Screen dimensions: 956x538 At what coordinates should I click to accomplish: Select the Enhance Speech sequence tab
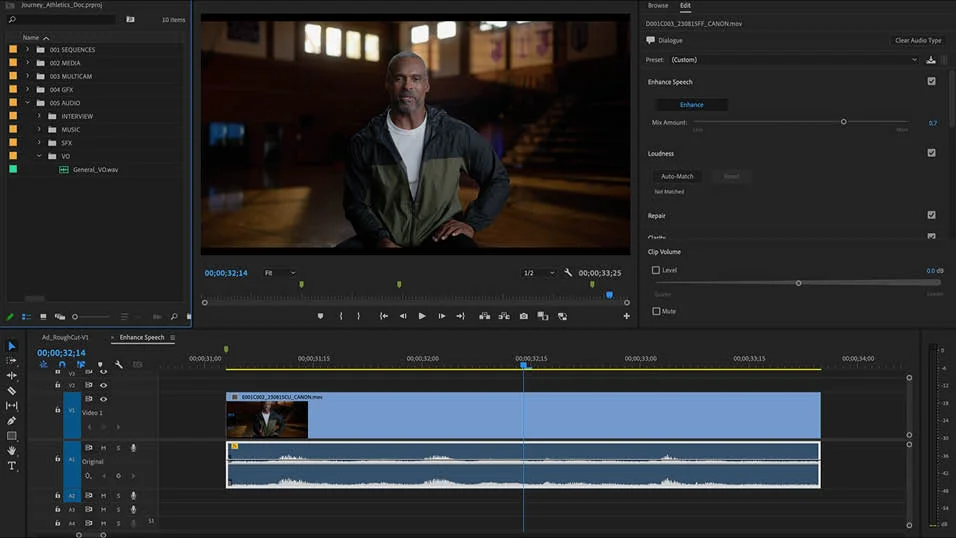coord(142,337)
